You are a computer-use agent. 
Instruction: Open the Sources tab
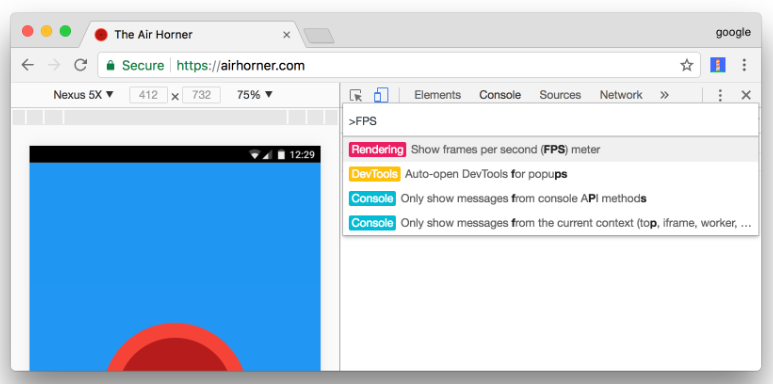(x=560, y=95)
